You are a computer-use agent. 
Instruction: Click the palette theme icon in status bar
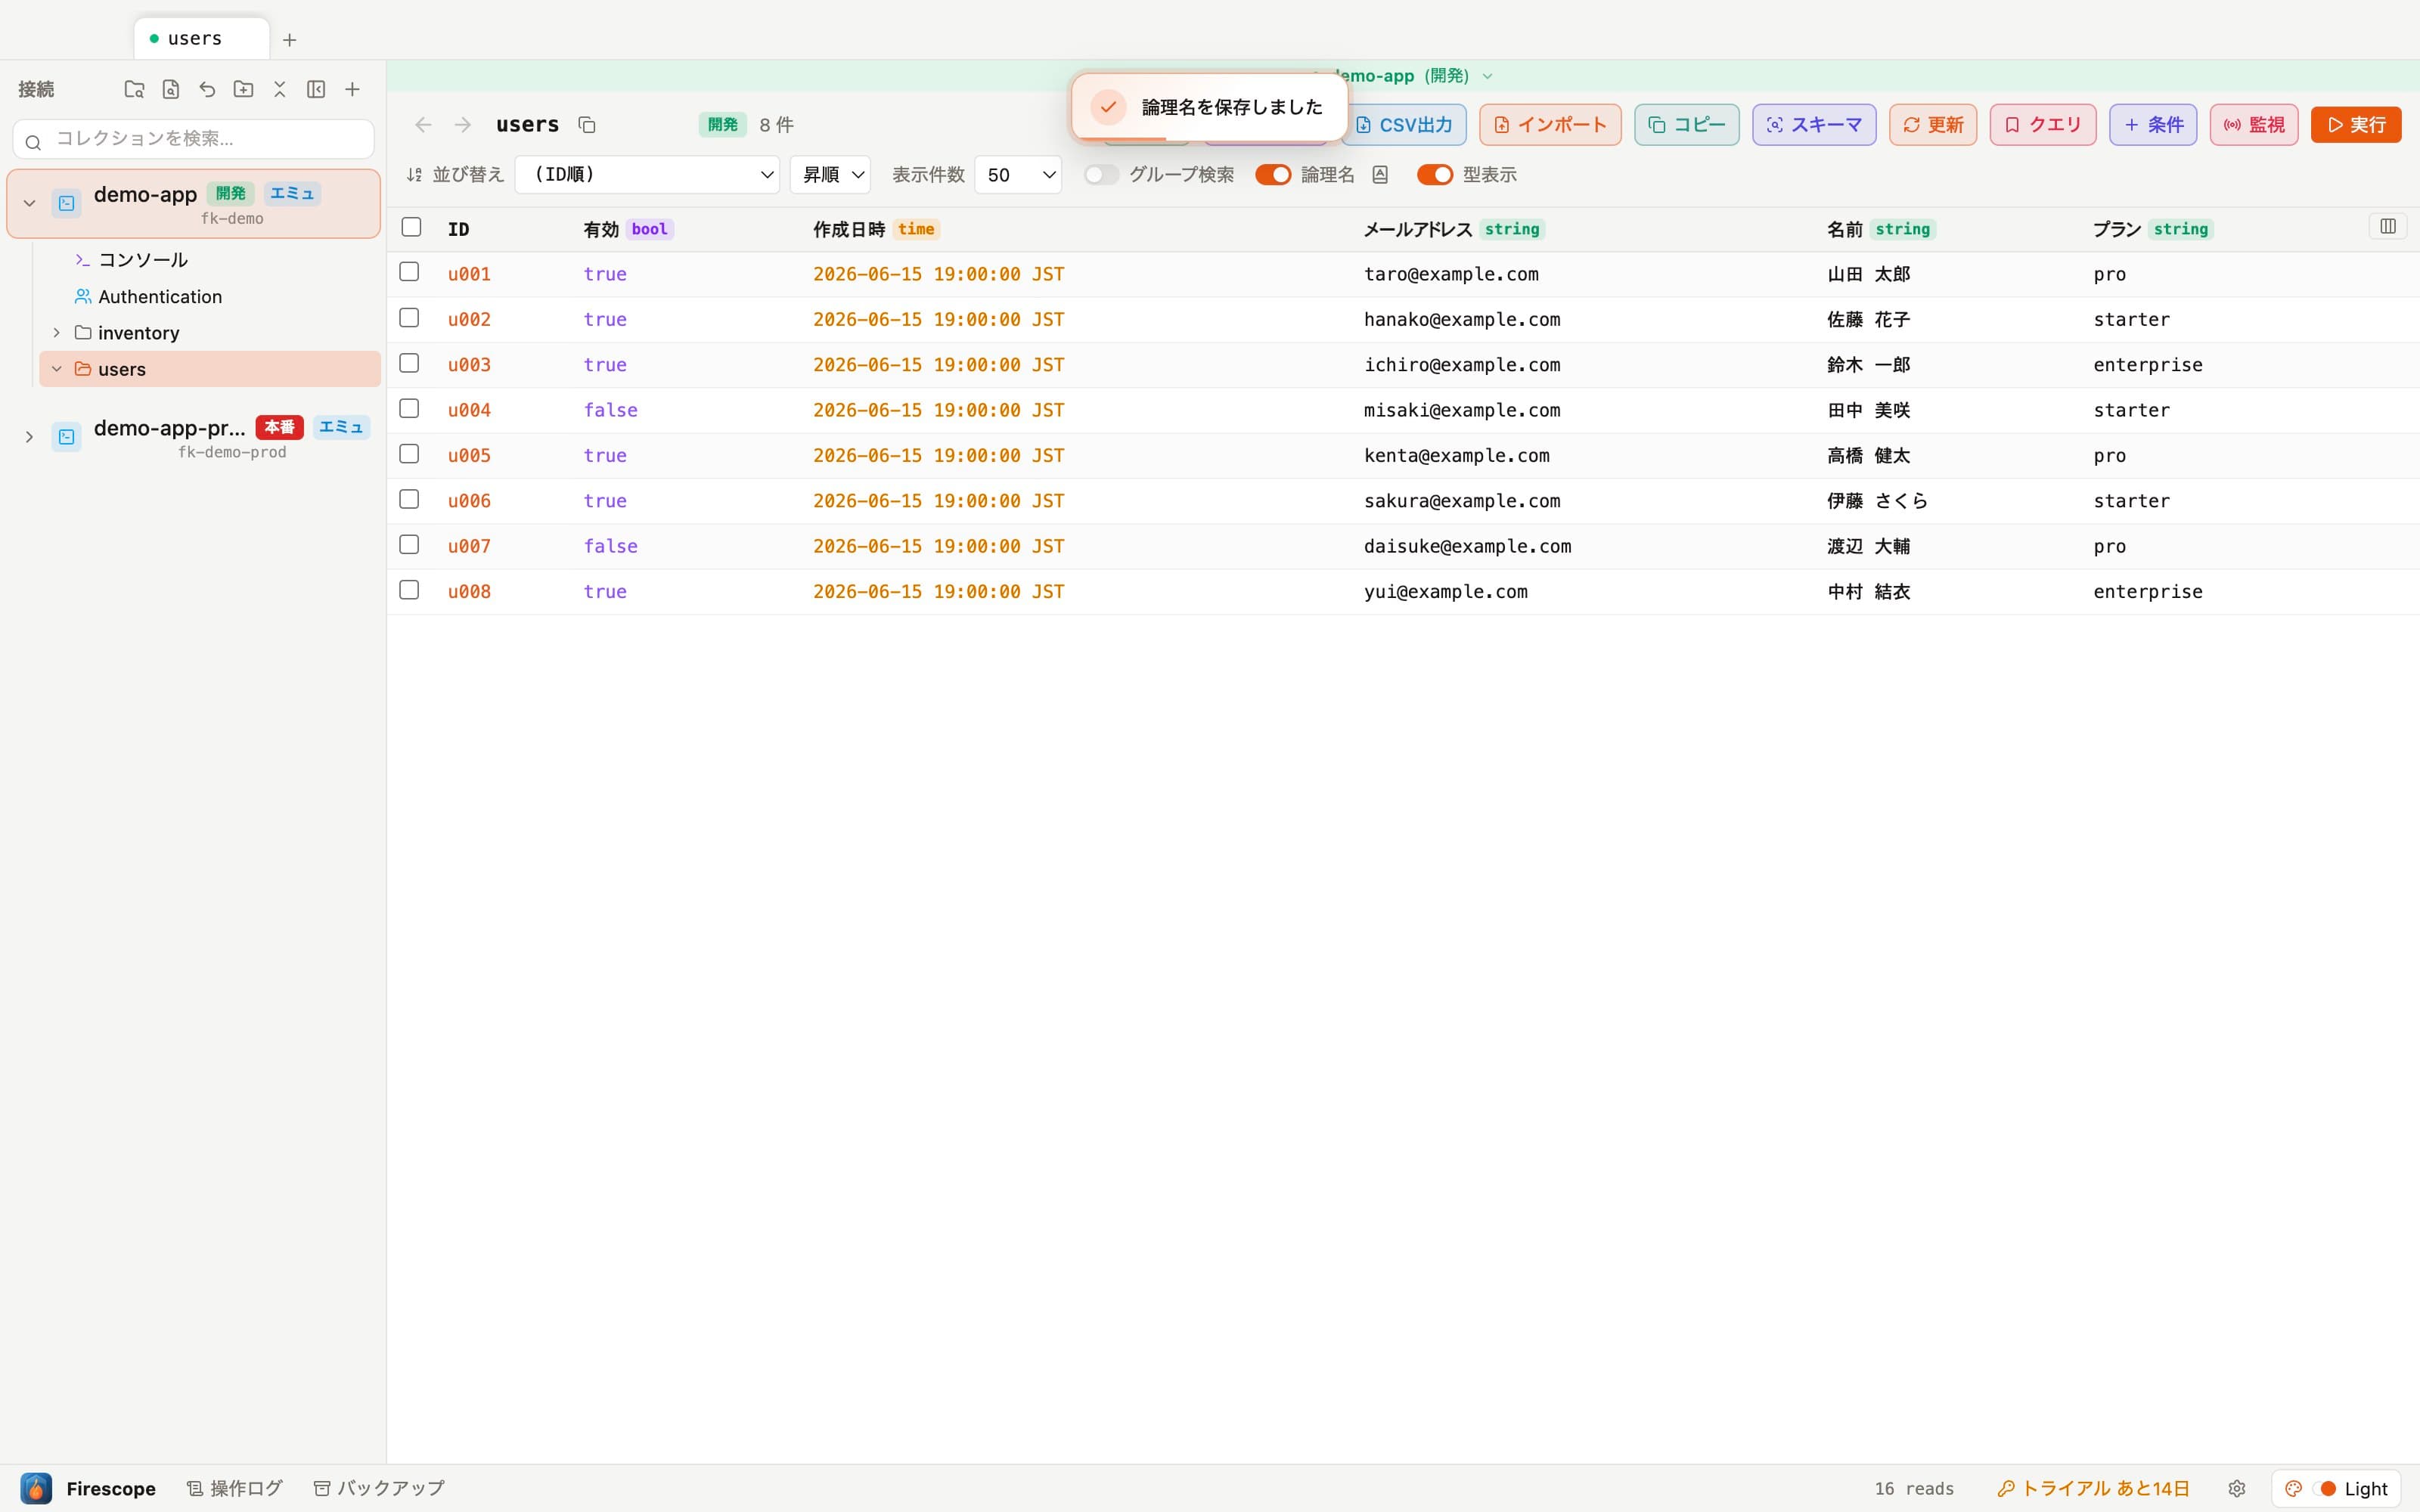pos(2293,1488)
